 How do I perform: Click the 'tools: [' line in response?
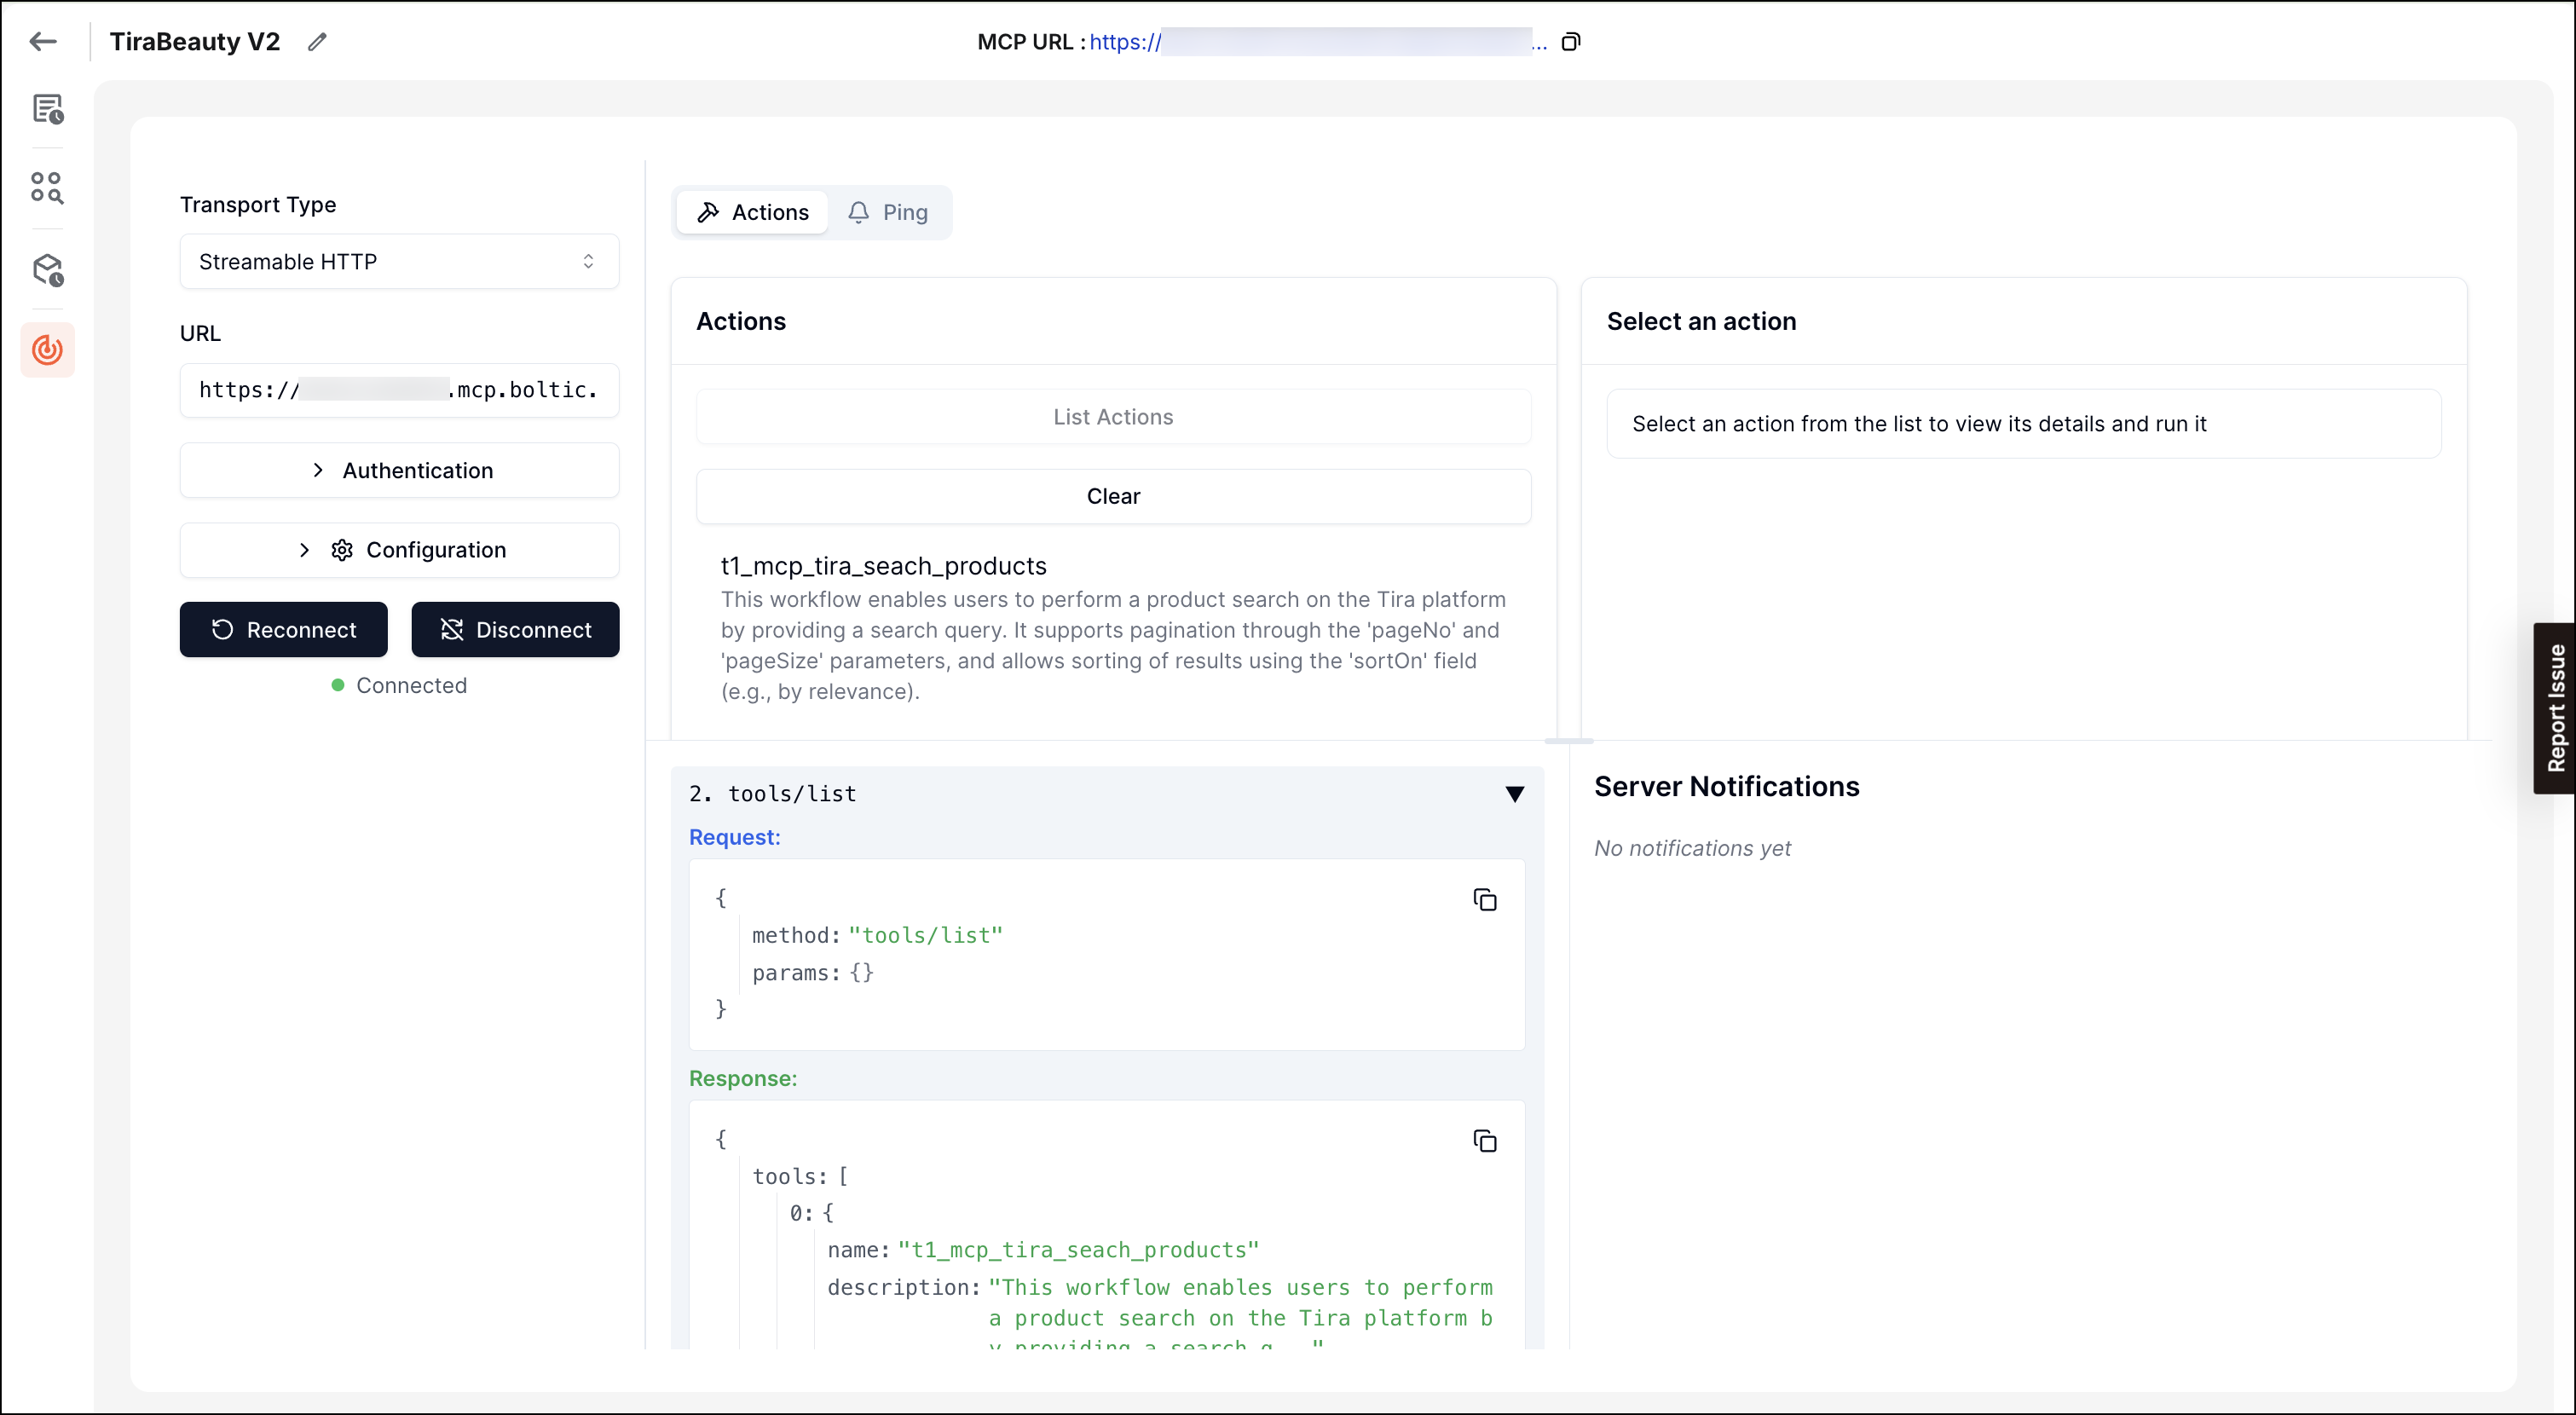(800, 1176)
